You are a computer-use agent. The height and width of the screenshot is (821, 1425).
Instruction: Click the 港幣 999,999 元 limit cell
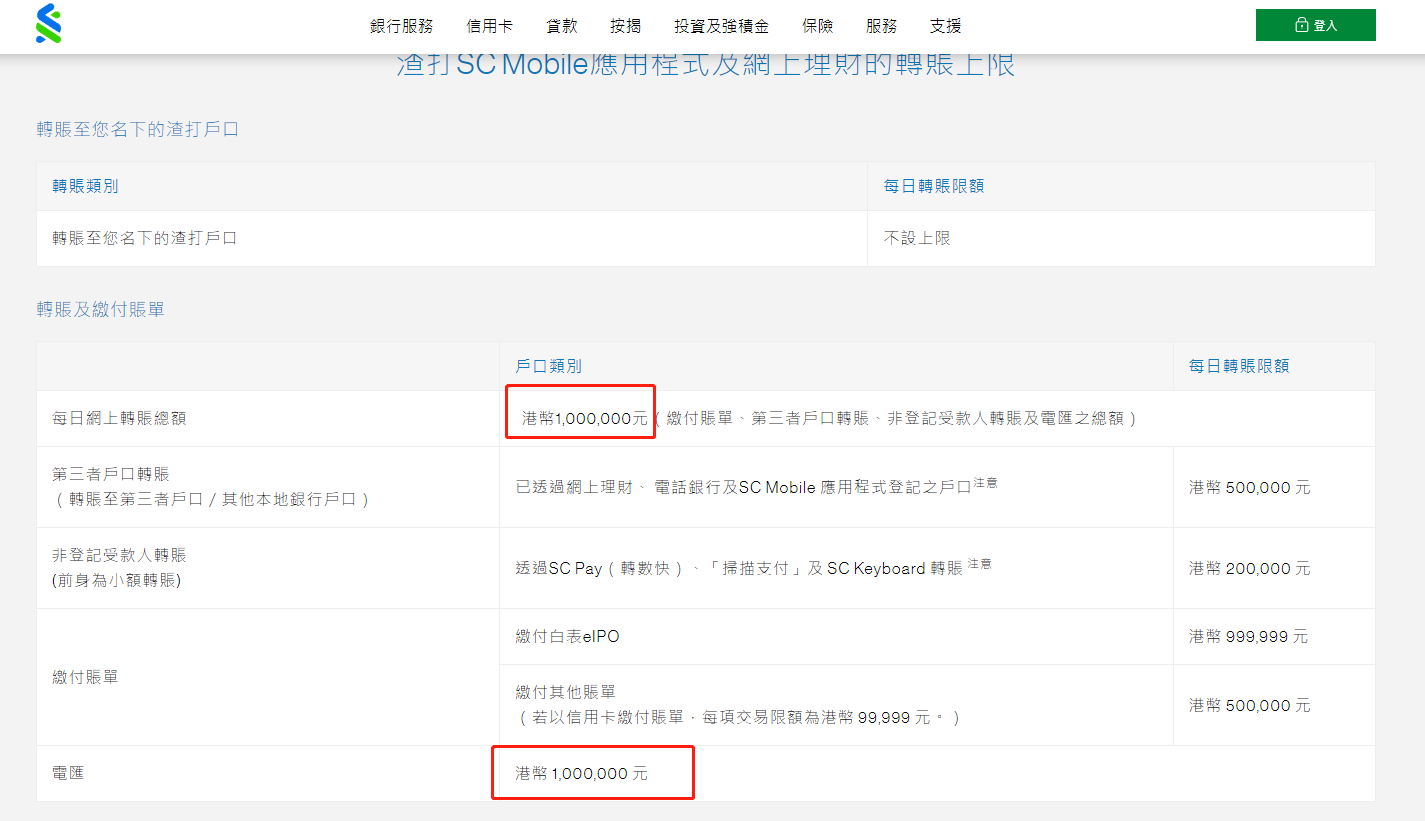coord(1248,636)
